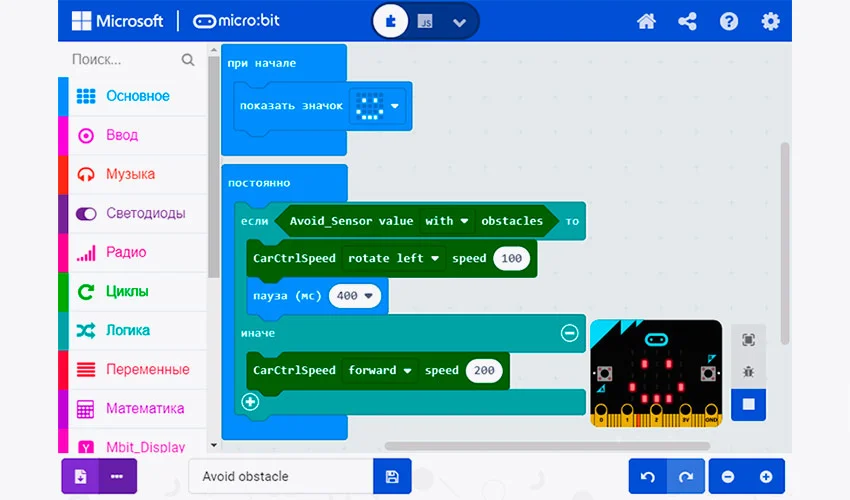Switch editor to JavaScript mode
This screenshot has width=850, height=500.
(425, 21)
